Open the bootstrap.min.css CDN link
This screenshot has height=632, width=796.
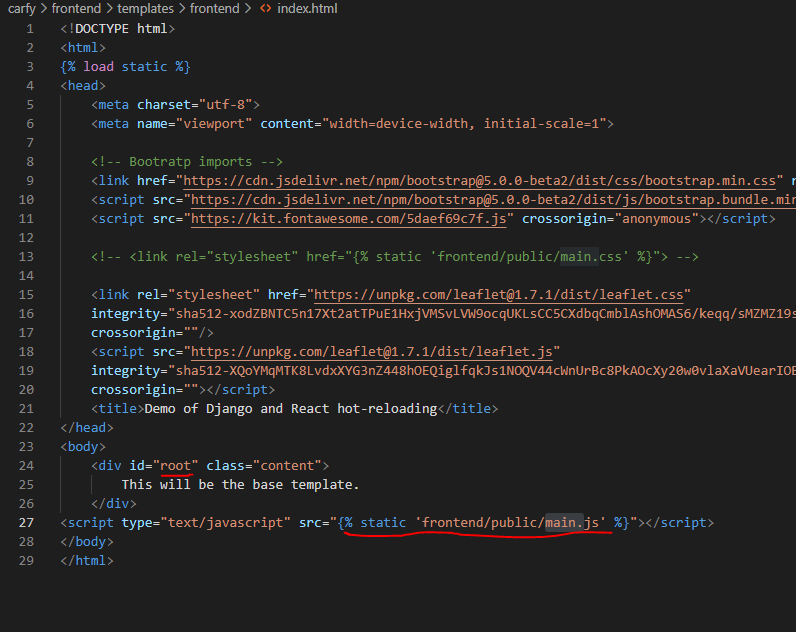pyautogui.click(x=479, y=181)
